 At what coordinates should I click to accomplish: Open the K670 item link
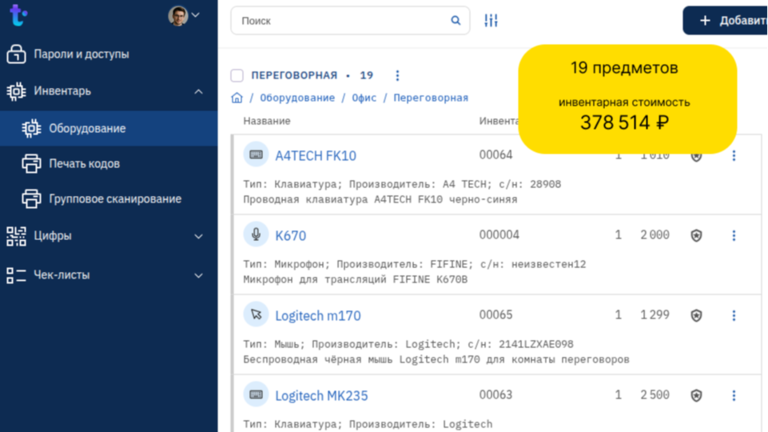click(290, 236)
